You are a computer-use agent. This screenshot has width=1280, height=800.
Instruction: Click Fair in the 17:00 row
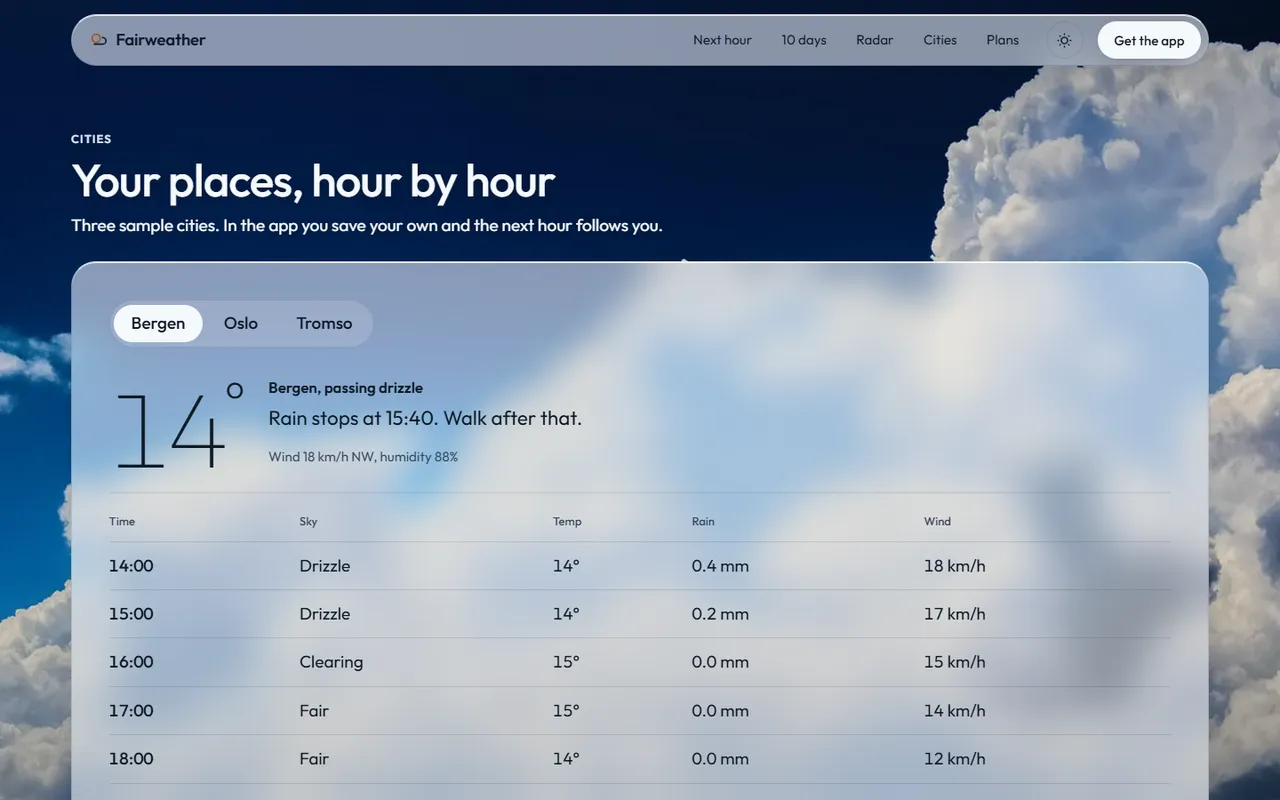(x=314, y=711)
